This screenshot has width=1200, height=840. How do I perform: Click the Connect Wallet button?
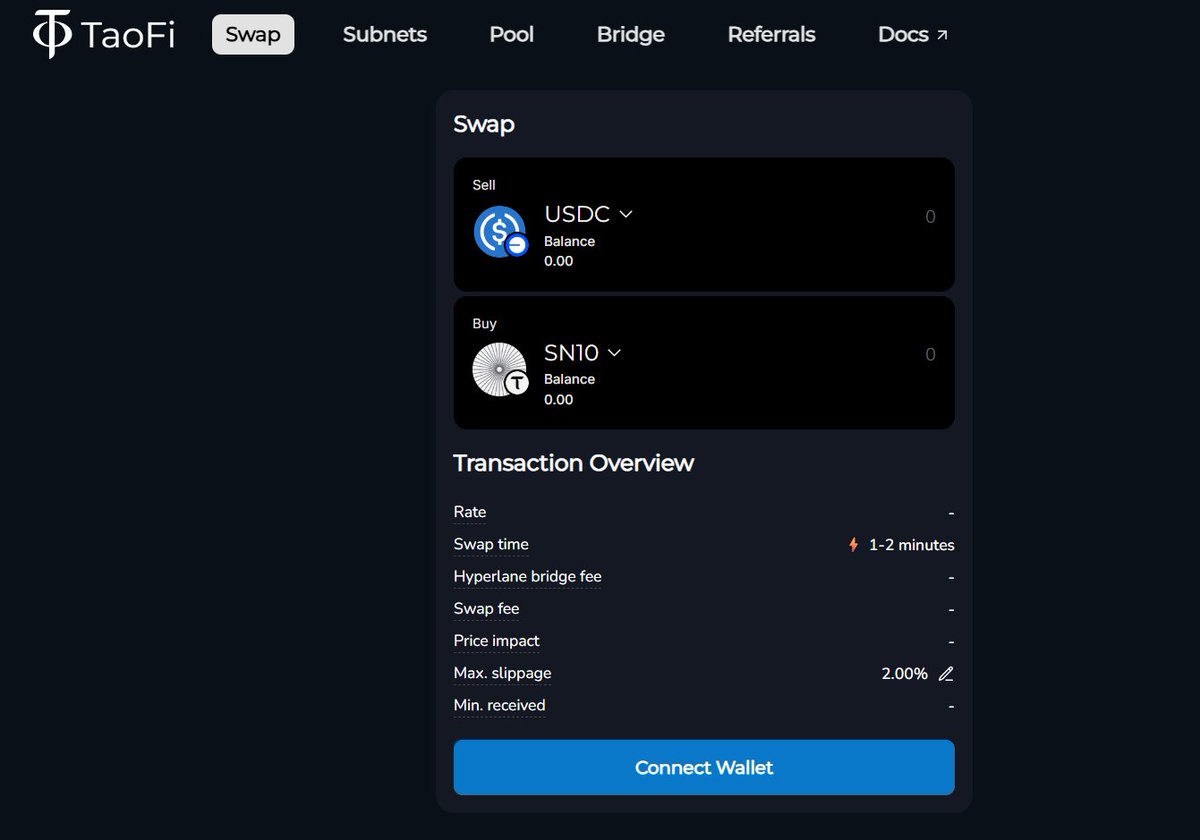coord(704,768)
